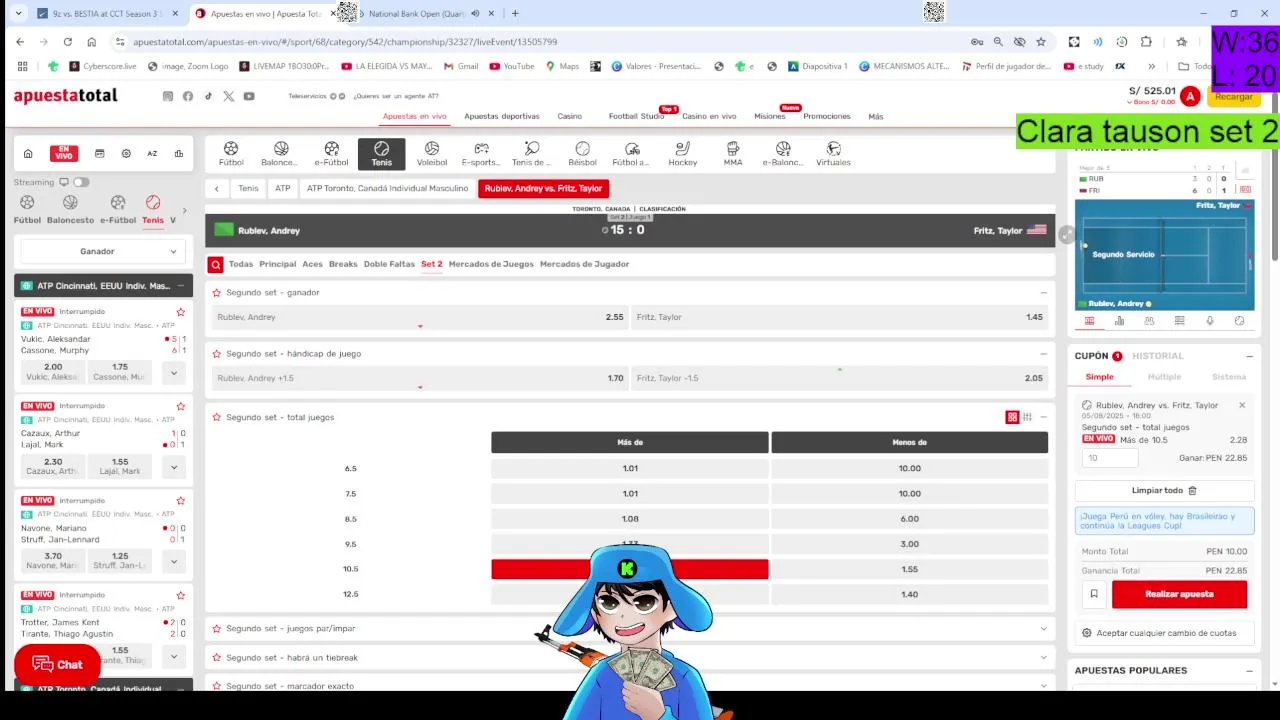Open the calendar icon in sidebar toolbar
Screen dimensions: 1280x720
pyautogui.click(x=99, y=154)
